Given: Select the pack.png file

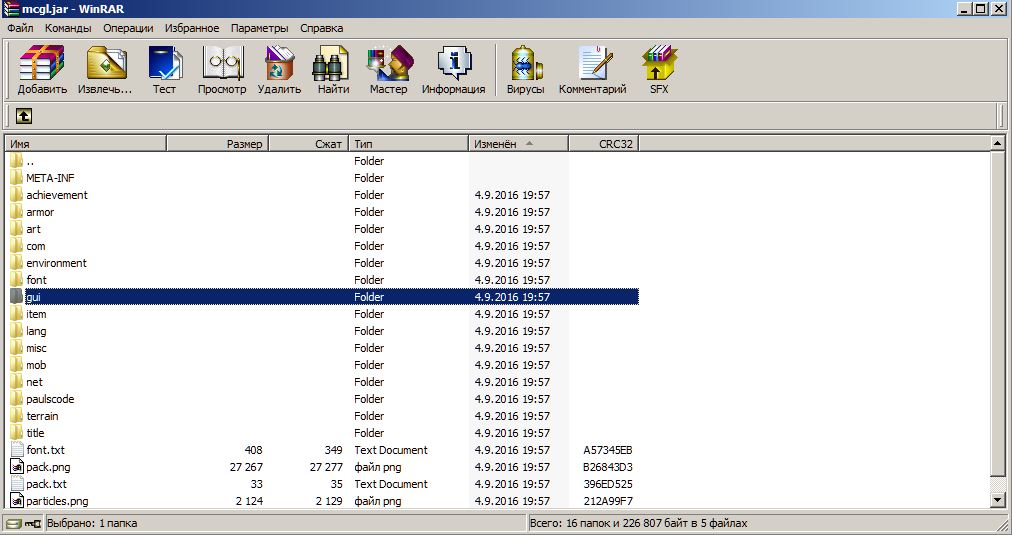Looking at the screenshot, I should point(48,467).
